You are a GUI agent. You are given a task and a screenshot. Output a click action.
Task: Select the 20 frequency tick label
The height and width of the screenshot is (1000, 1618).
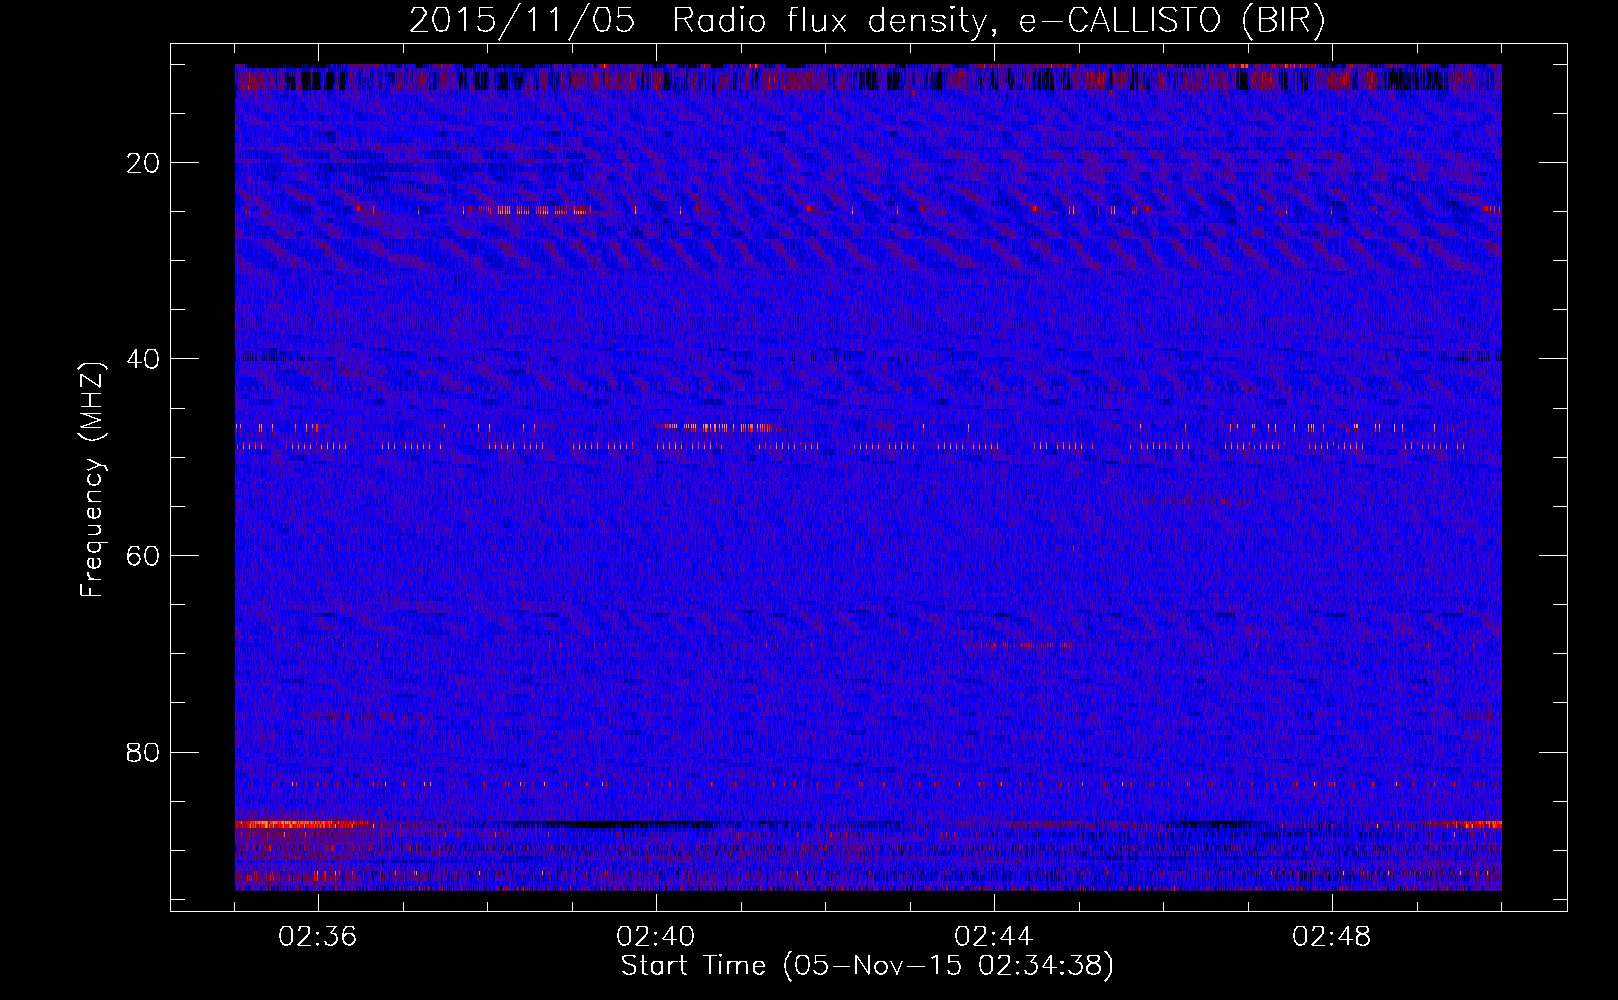144,163
